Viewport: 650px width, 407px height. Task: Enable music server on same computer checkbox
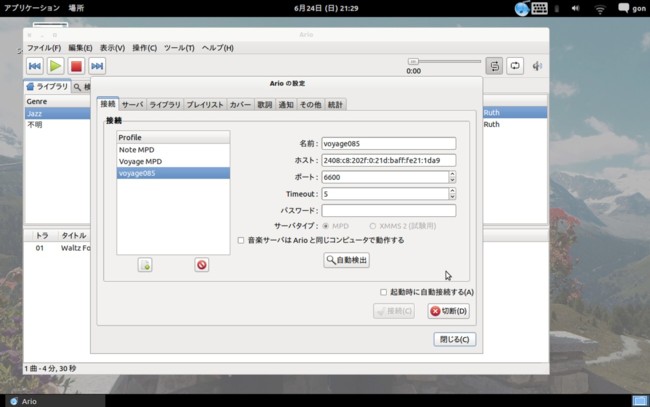tap(241, 240)
